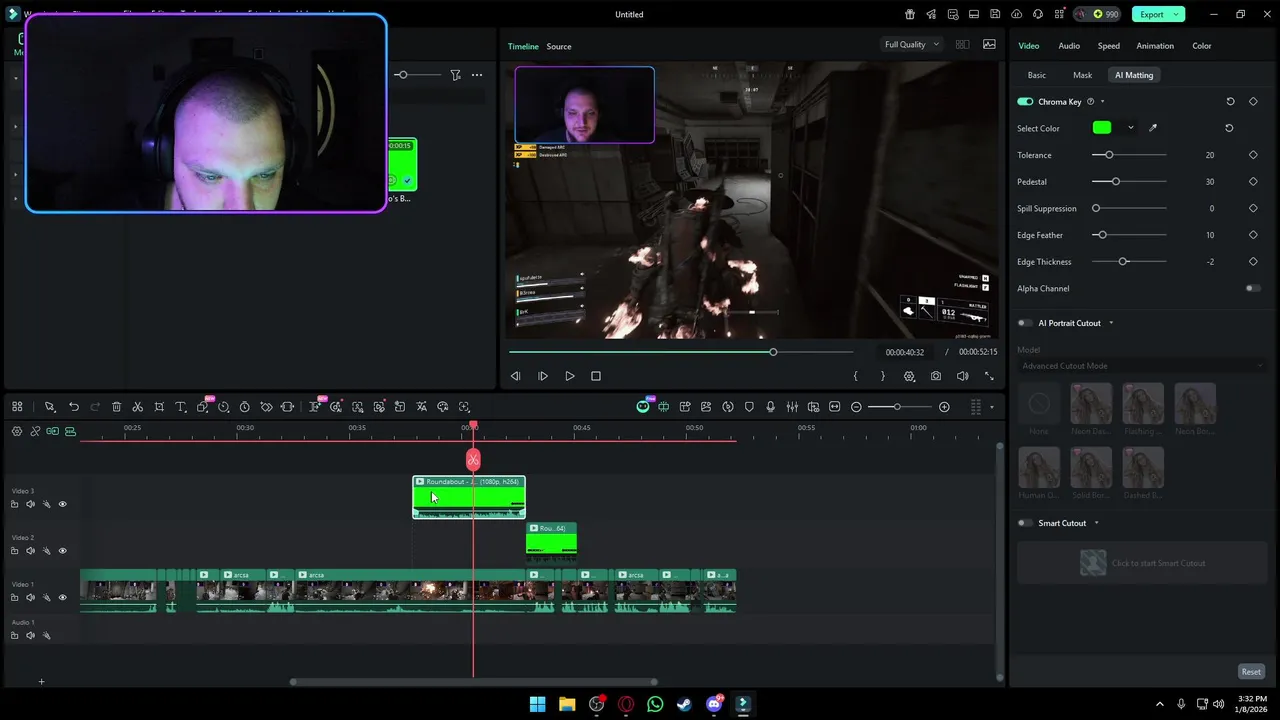Click the mark-out bracket icon under preview
The height and width of the screenshot is (720, 1280).
pos(882,376)
